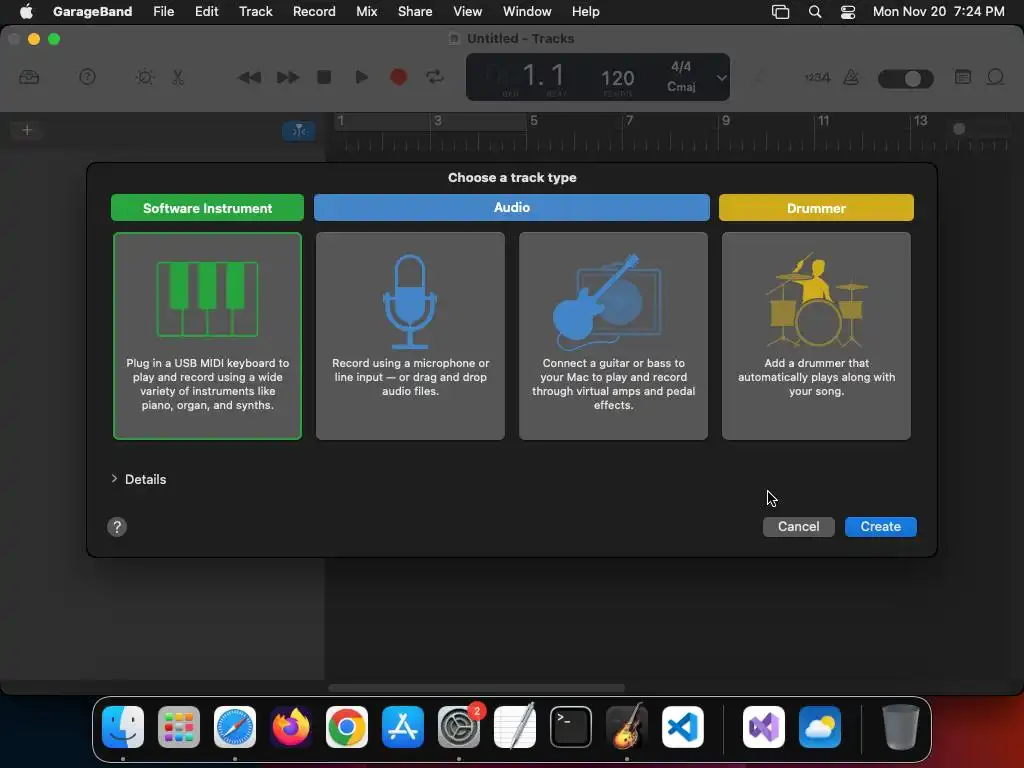Open the Apple menu

[26, 11]
